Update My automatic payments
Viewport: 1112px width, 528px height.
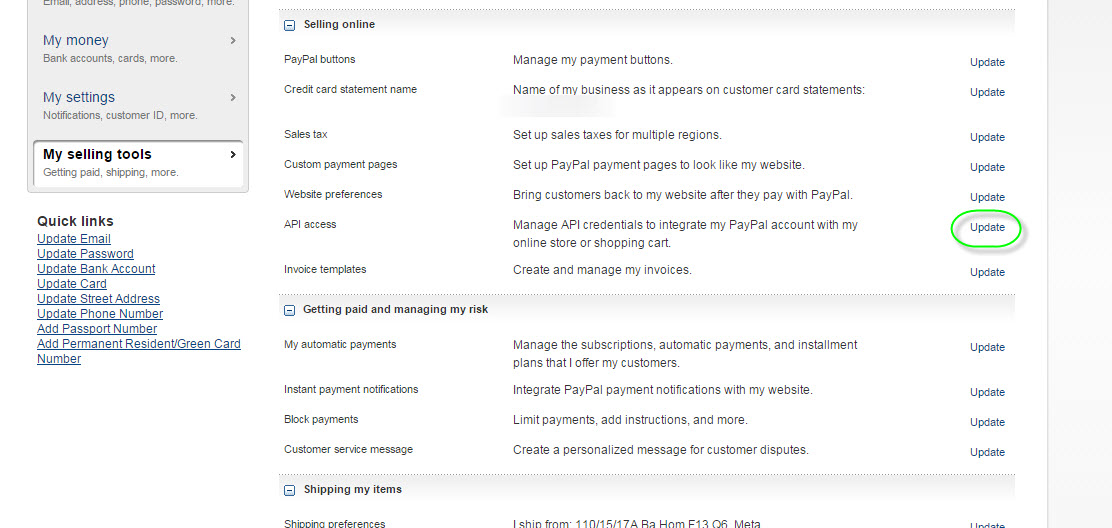click(x=987, y=347)
